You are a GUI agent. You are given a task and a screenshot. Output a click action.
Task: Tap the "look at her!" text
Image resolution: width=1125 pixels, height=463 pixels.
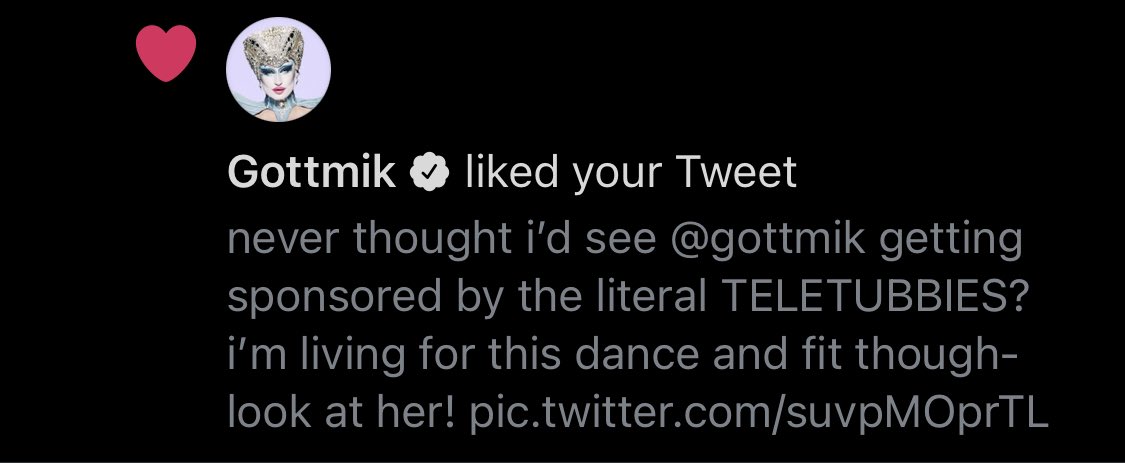coord(342,413)
